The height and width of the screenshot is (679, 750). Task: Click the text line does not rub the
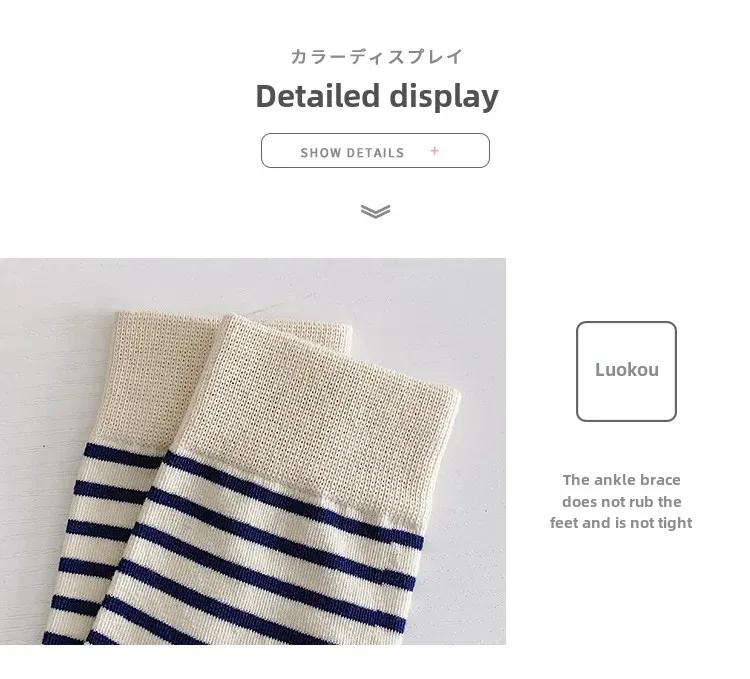[621, 502]
